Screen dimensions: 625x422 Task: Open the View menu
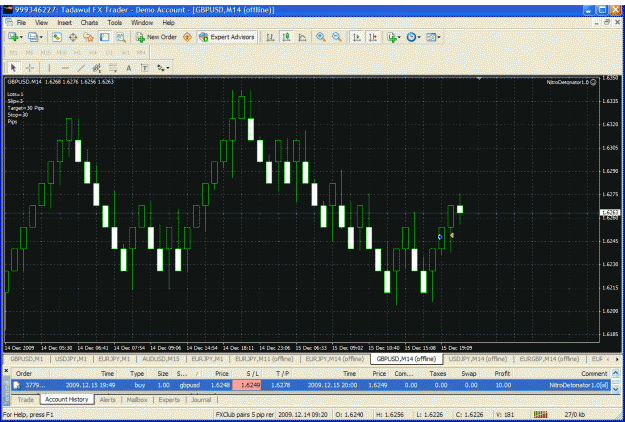pyautogui.click(x=41, y=23)
